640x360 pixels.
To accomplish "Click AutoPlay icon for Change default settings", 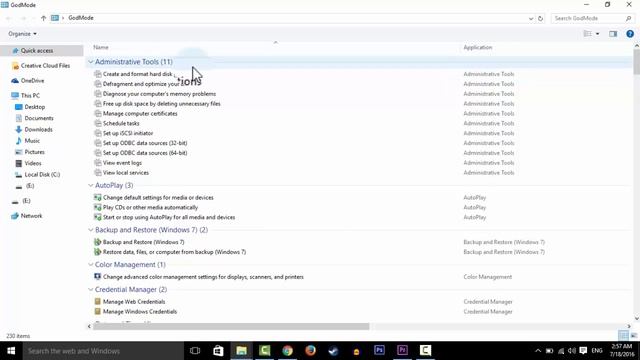I will (98, 198).
